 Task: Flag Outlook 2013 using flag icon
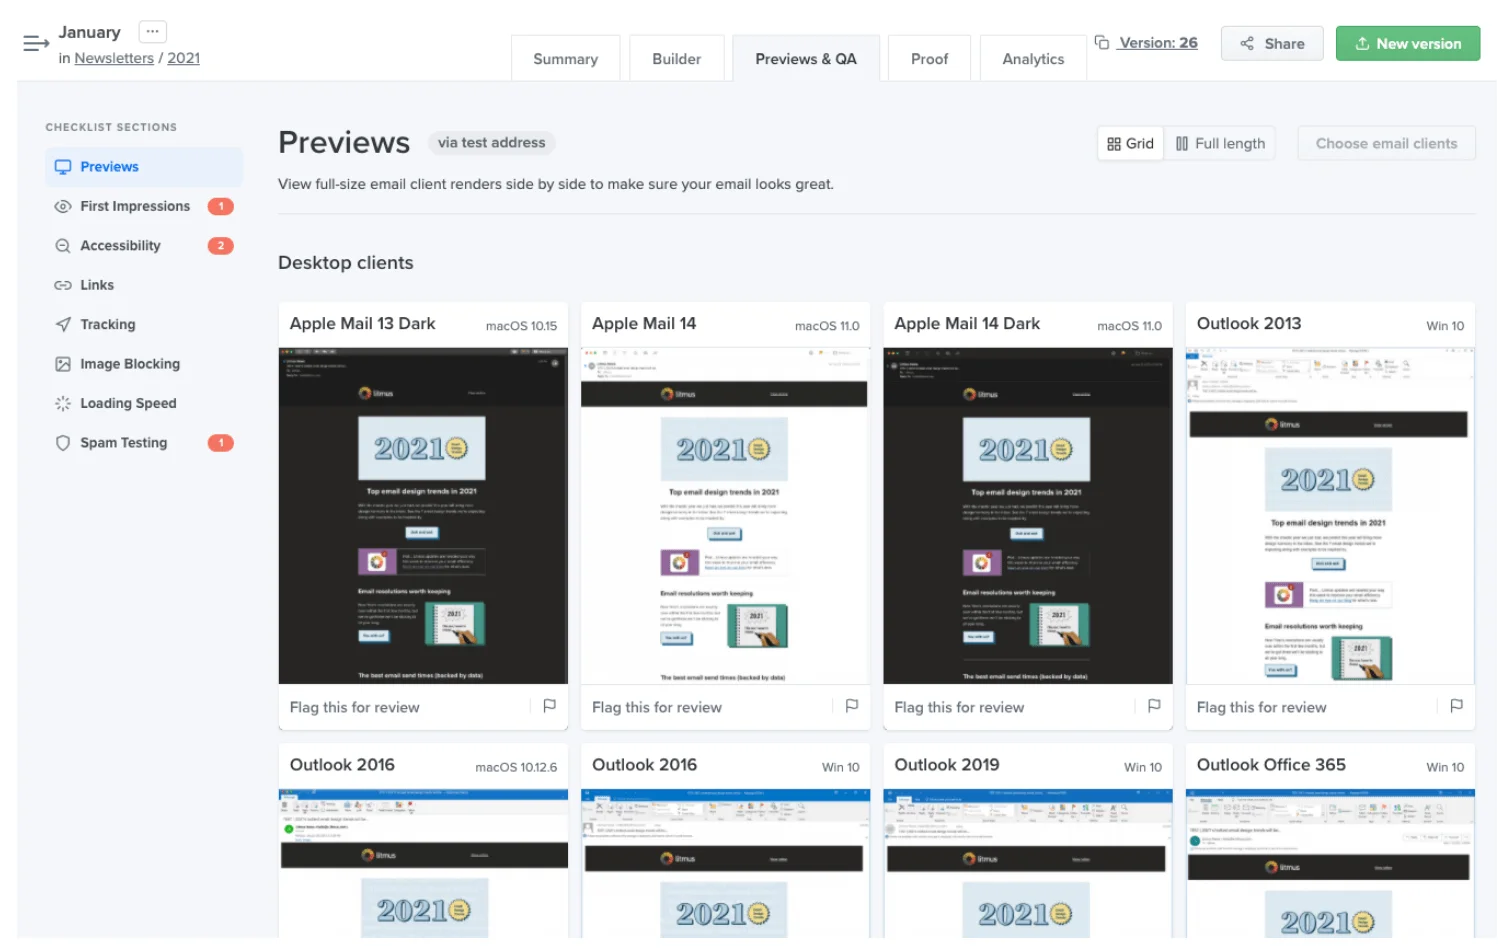(1456, 706)
